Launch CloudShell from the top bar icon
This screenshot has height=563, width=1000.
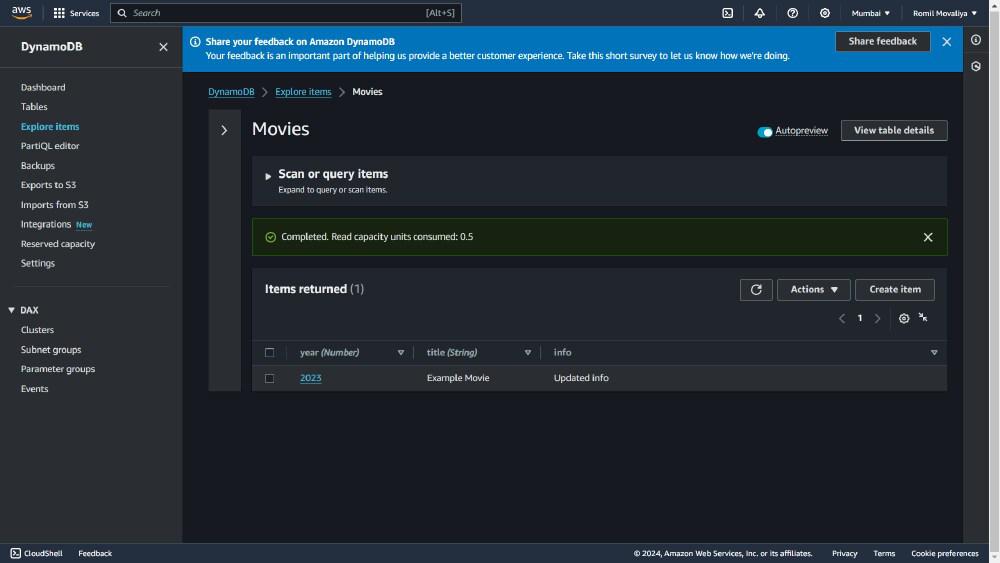(x=727, y=13)
